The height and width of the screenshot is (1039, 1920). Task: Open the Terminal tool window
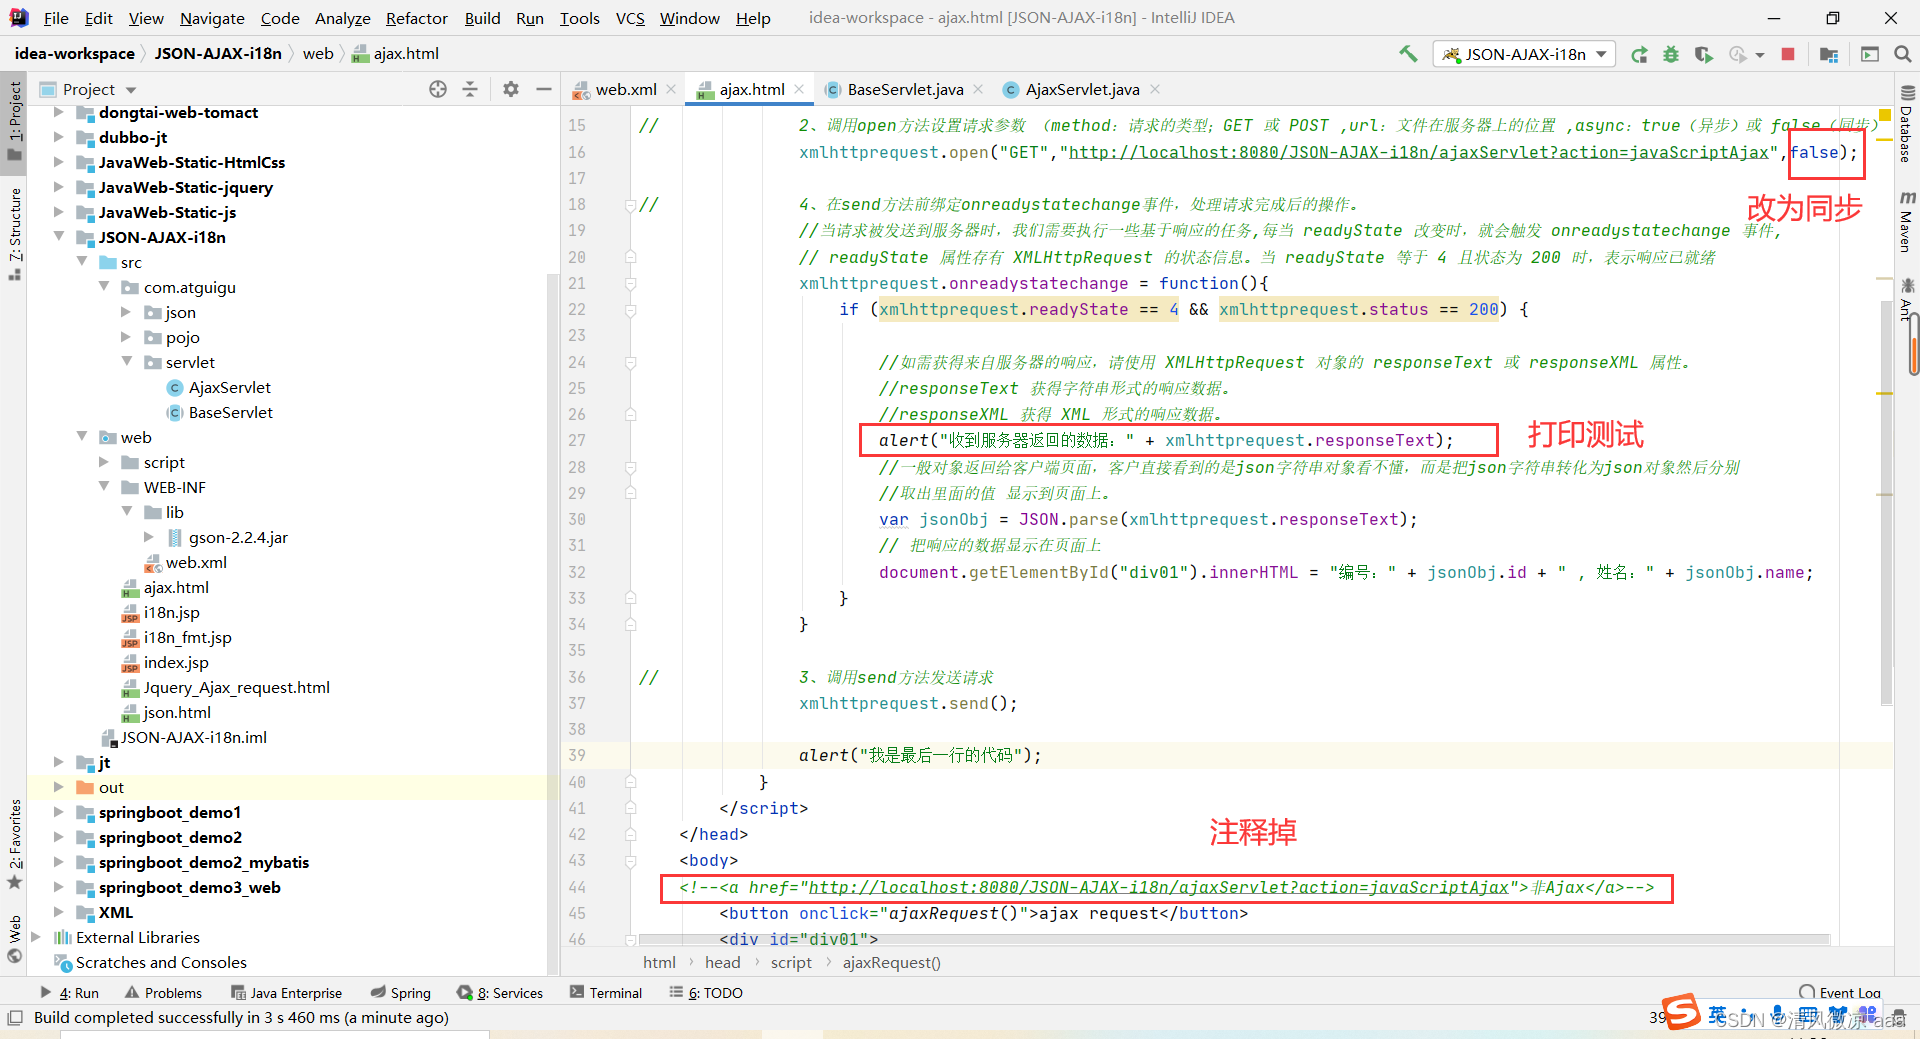606,993
